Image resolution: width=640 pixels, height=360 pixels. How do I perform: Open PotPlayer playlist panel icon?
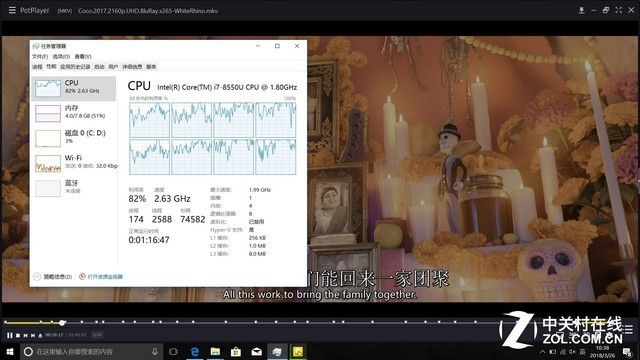[628, 329]
